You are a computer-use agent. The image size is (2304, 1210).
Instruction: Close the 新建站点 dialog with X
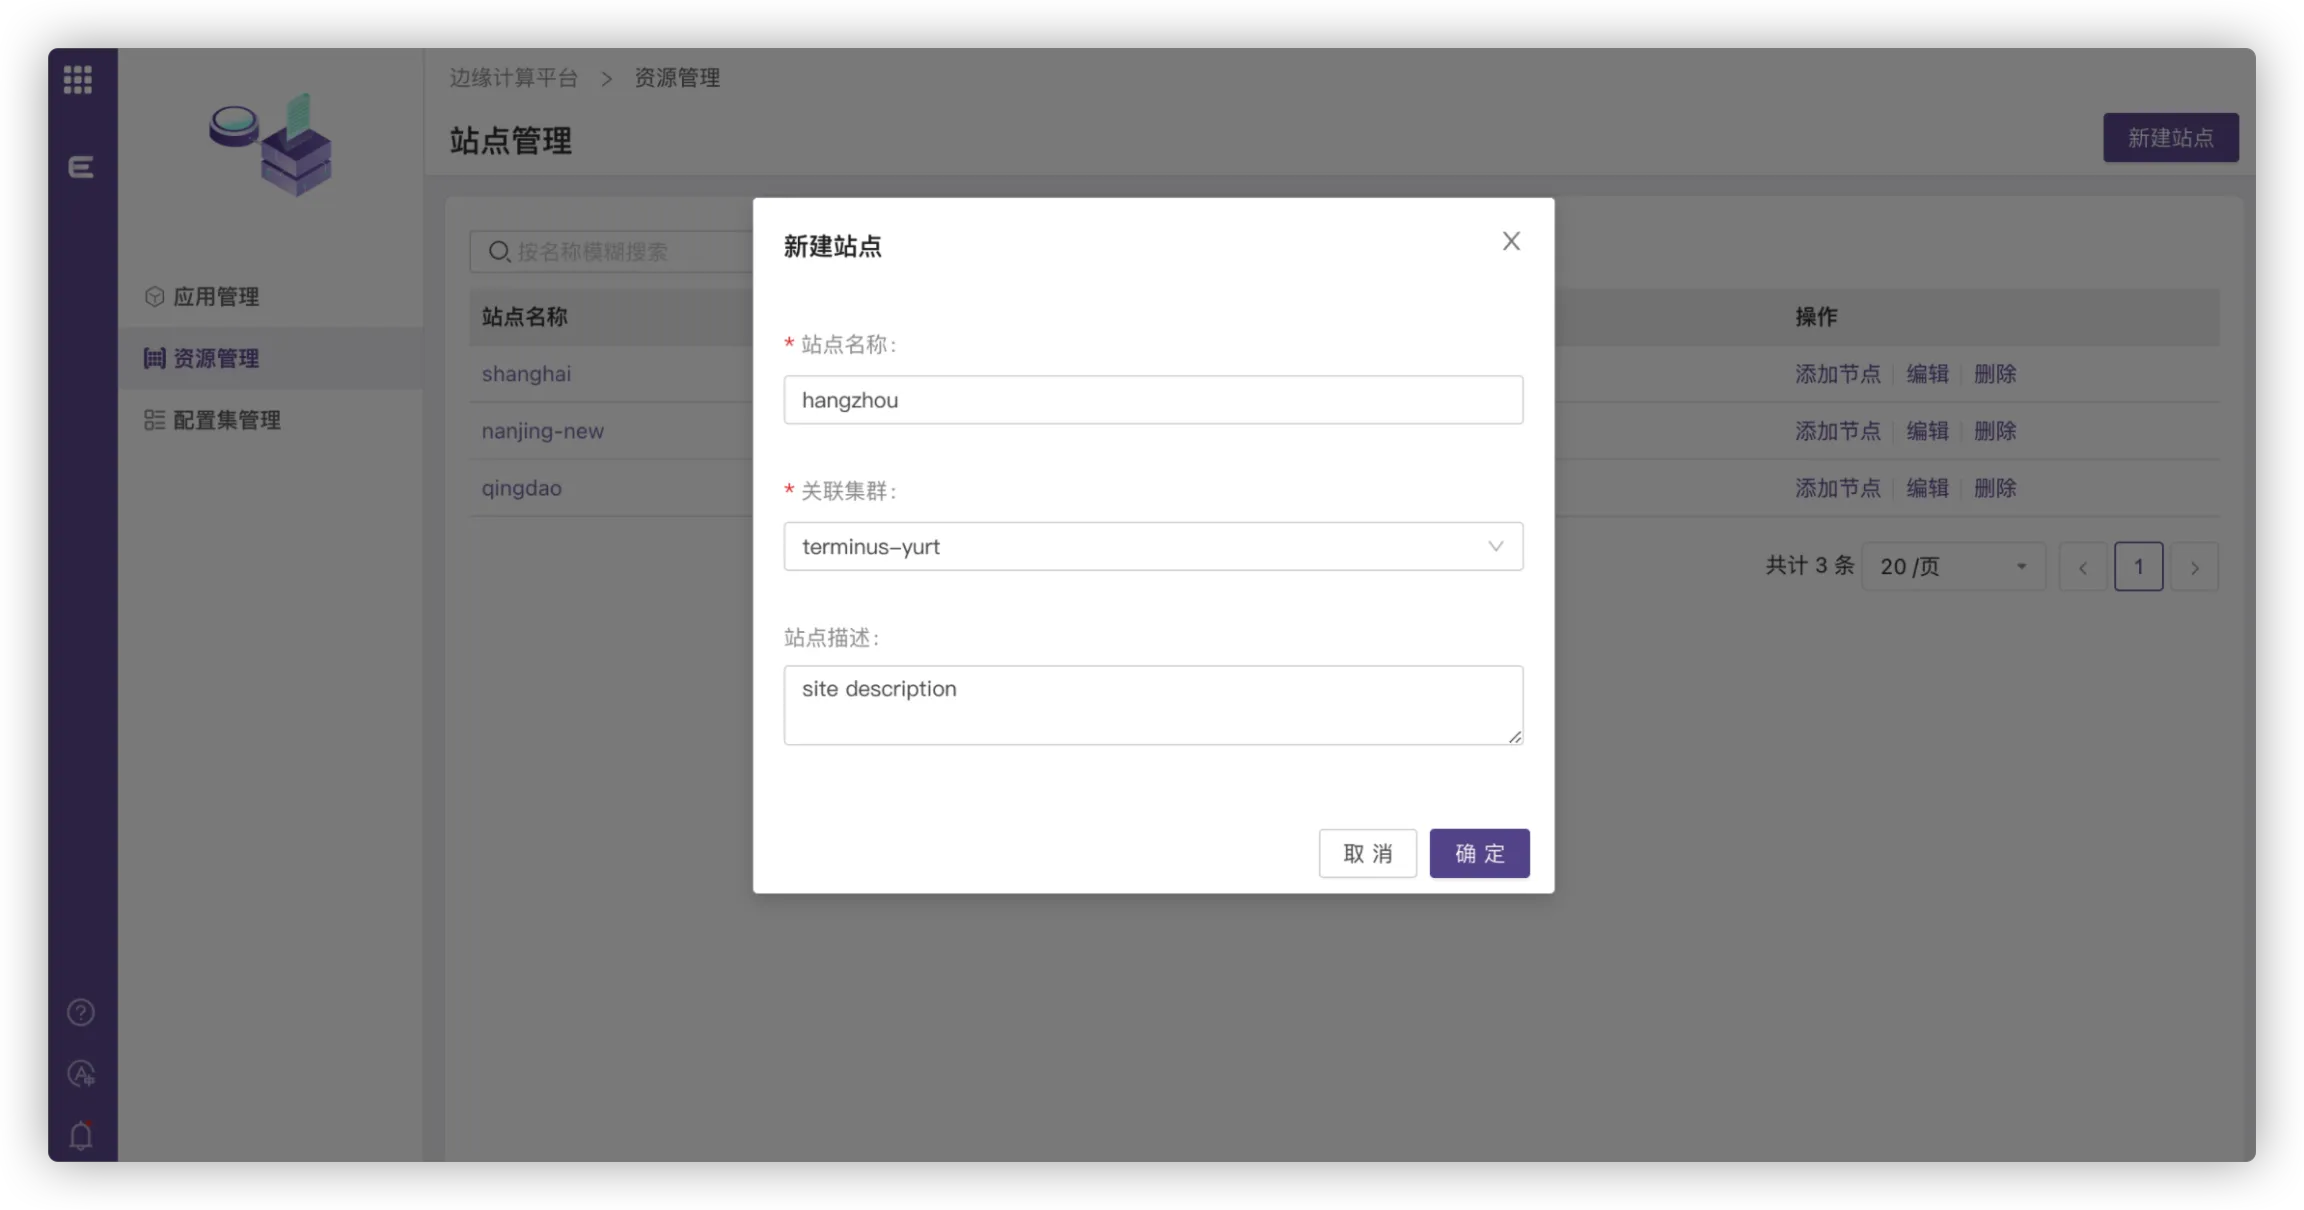tap(1511, 241)
